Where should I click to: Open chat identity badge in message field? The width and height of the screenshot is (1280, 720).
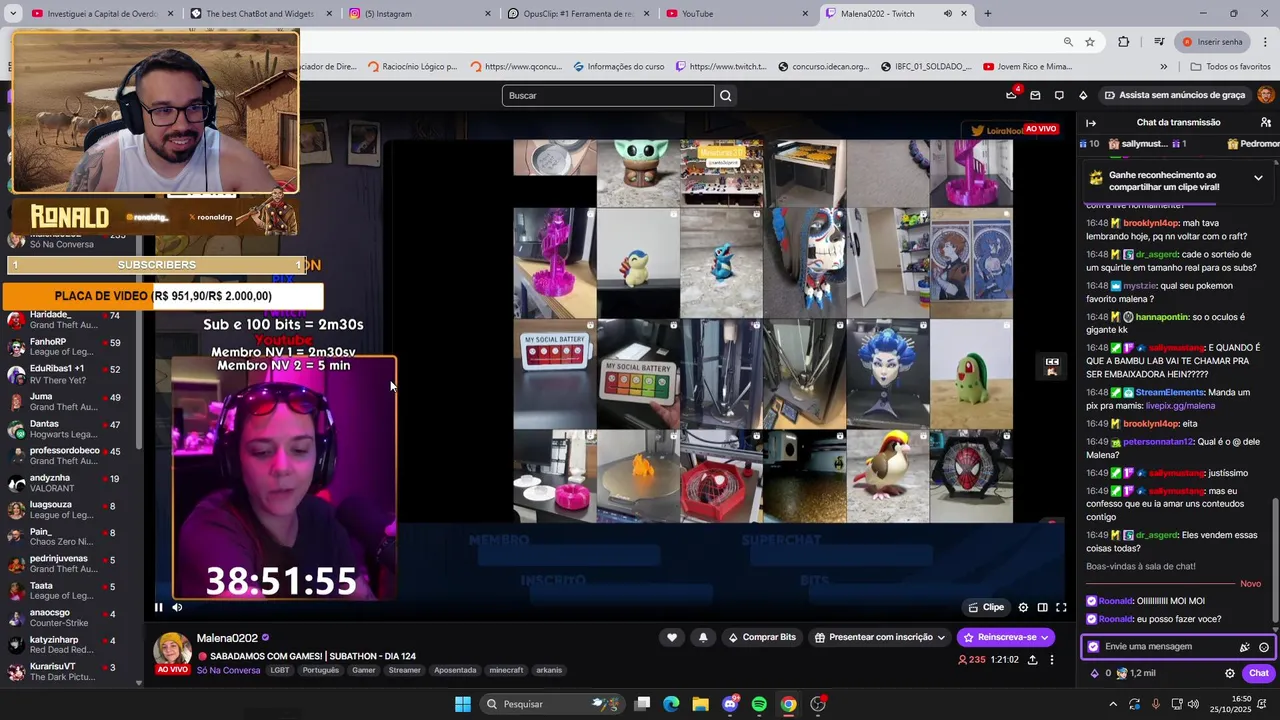(x=1093, y=647)
